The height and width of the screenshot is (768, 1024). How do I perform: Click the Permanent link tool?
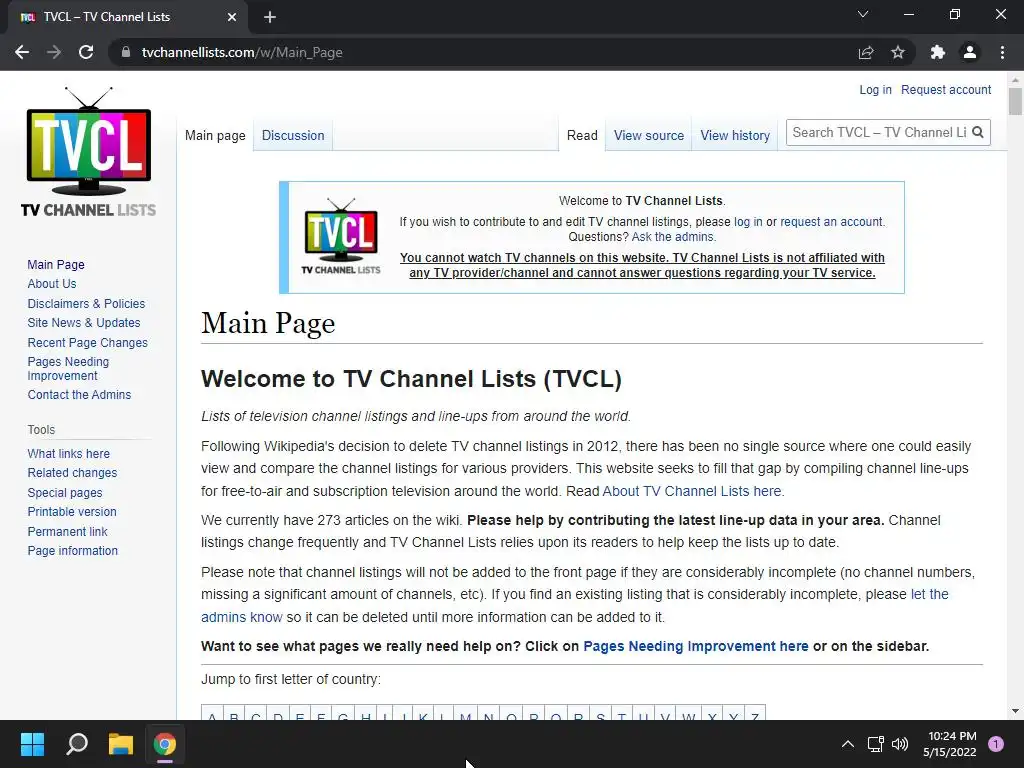(x=67, y=532)
